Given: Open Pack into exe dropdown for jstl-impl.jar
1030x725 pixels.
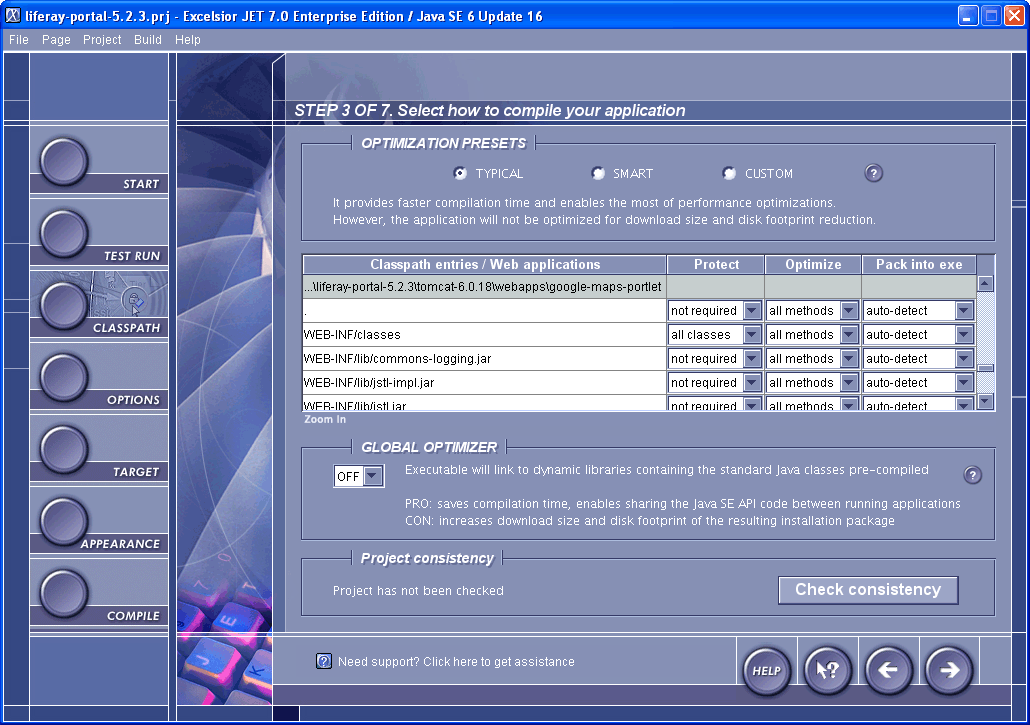Looking at the screenshot, I should 964,383.
